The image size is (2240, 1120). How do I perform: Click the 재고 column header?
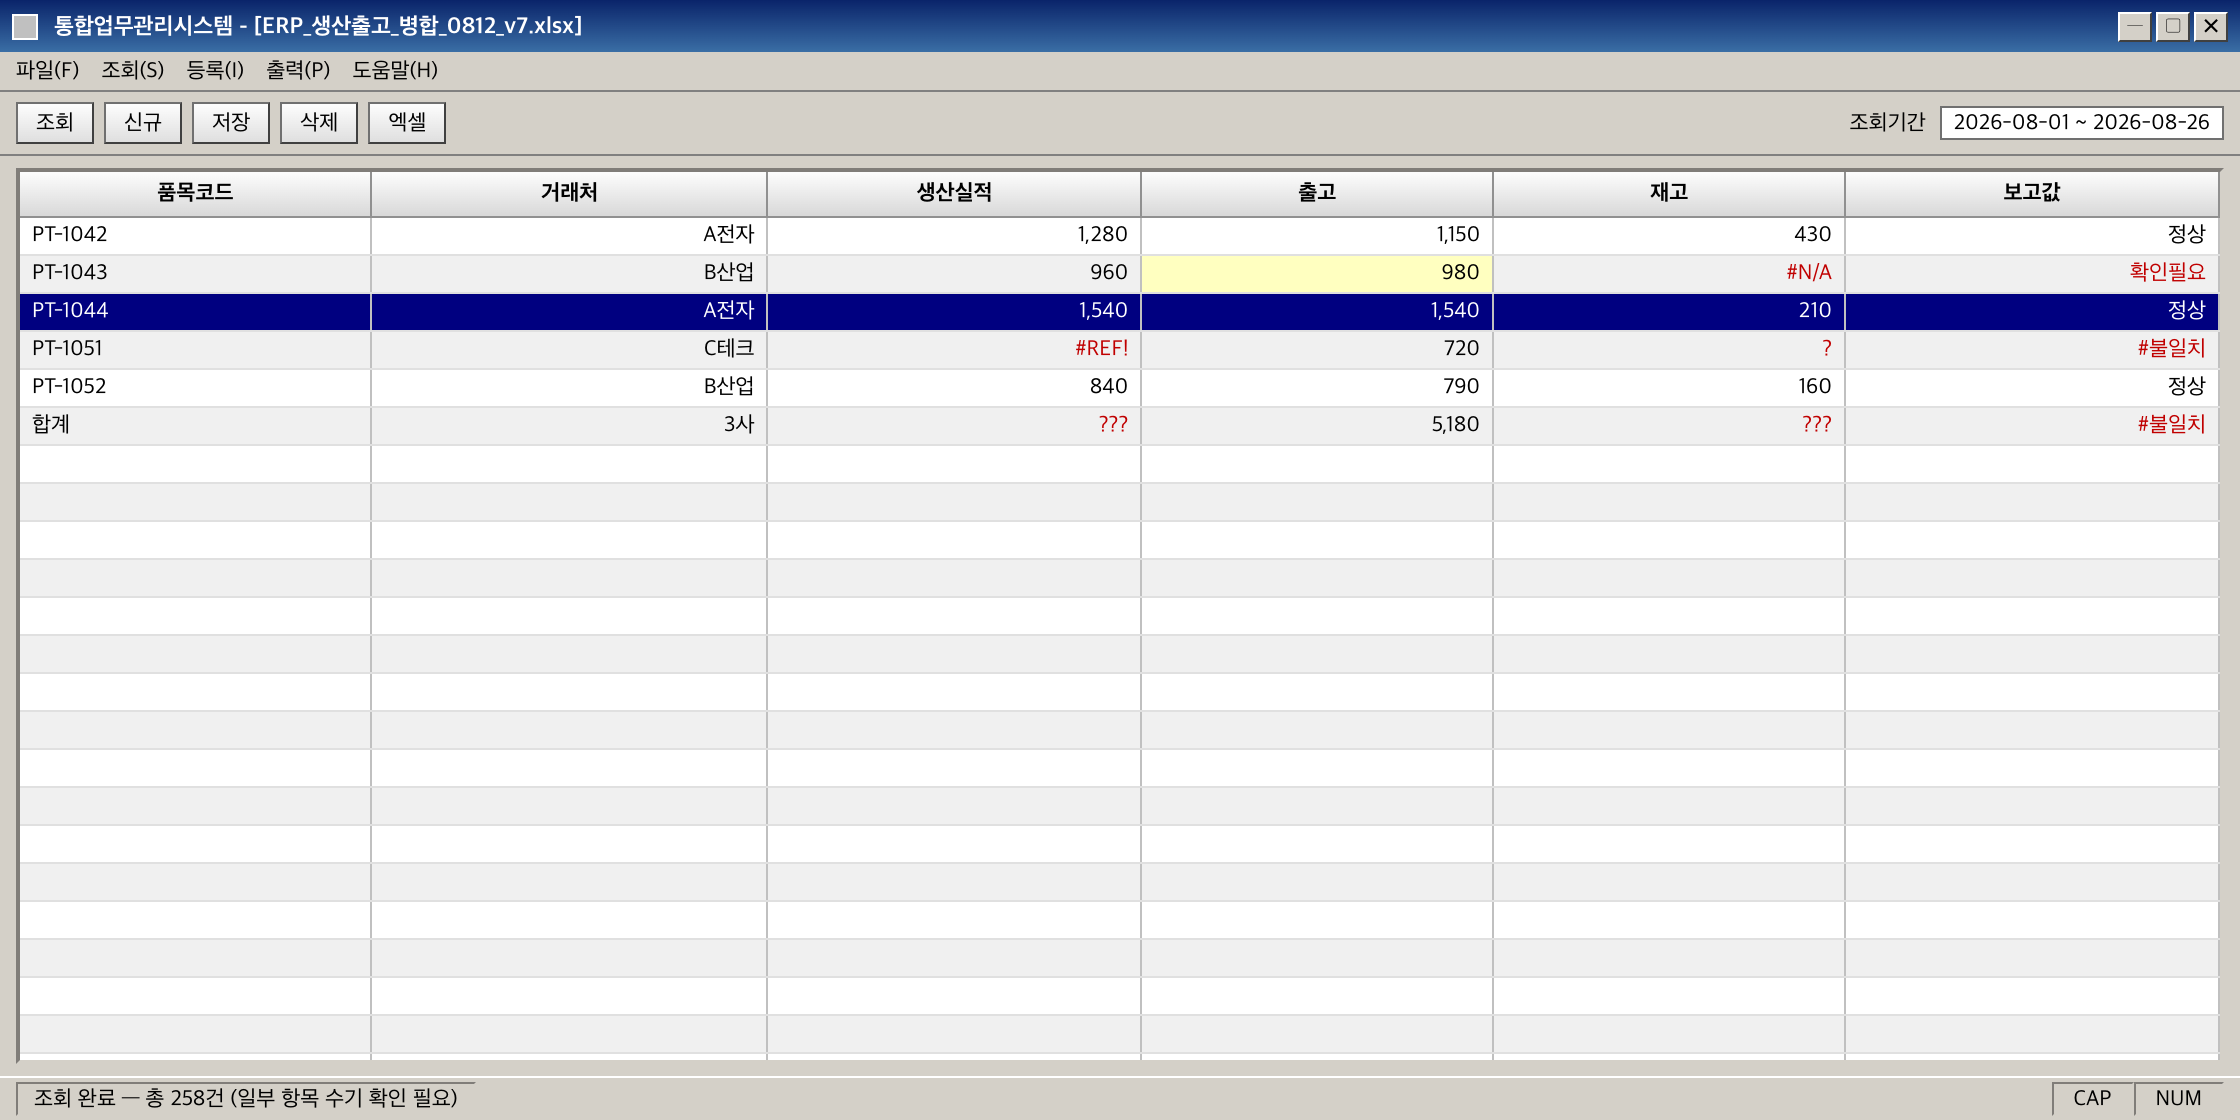click(x=1669, y=193)
